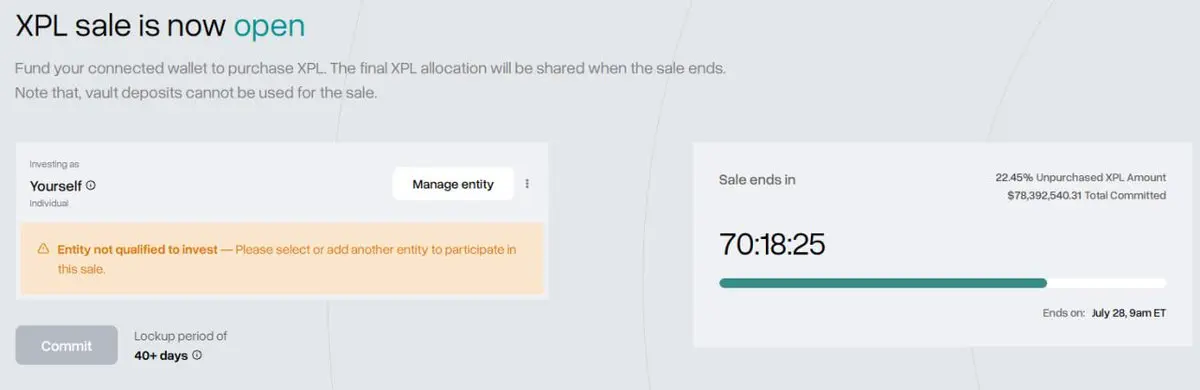The width and height of the screenshot is (1200, 390).
Task: Click the 'Ends on: July 28, 9am ET' text
Action: click(1104, 313)
